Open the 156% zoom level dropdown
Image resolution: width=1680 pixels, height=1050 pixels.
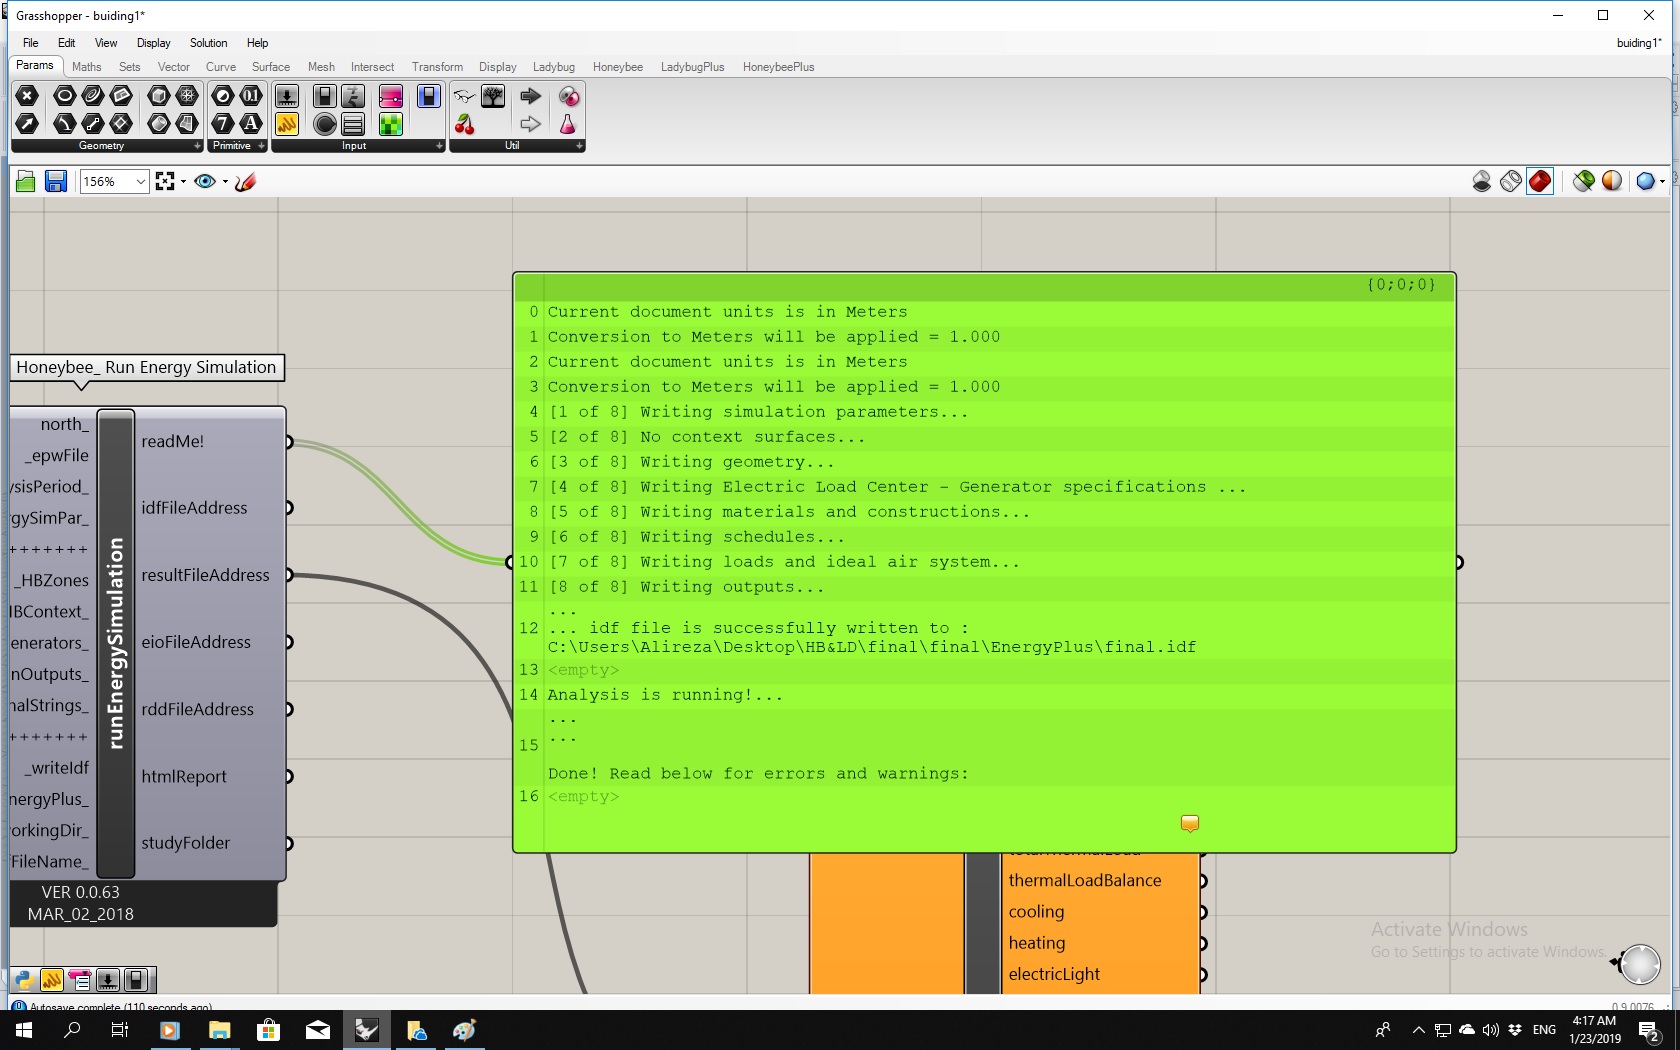[x=141, y=182]
